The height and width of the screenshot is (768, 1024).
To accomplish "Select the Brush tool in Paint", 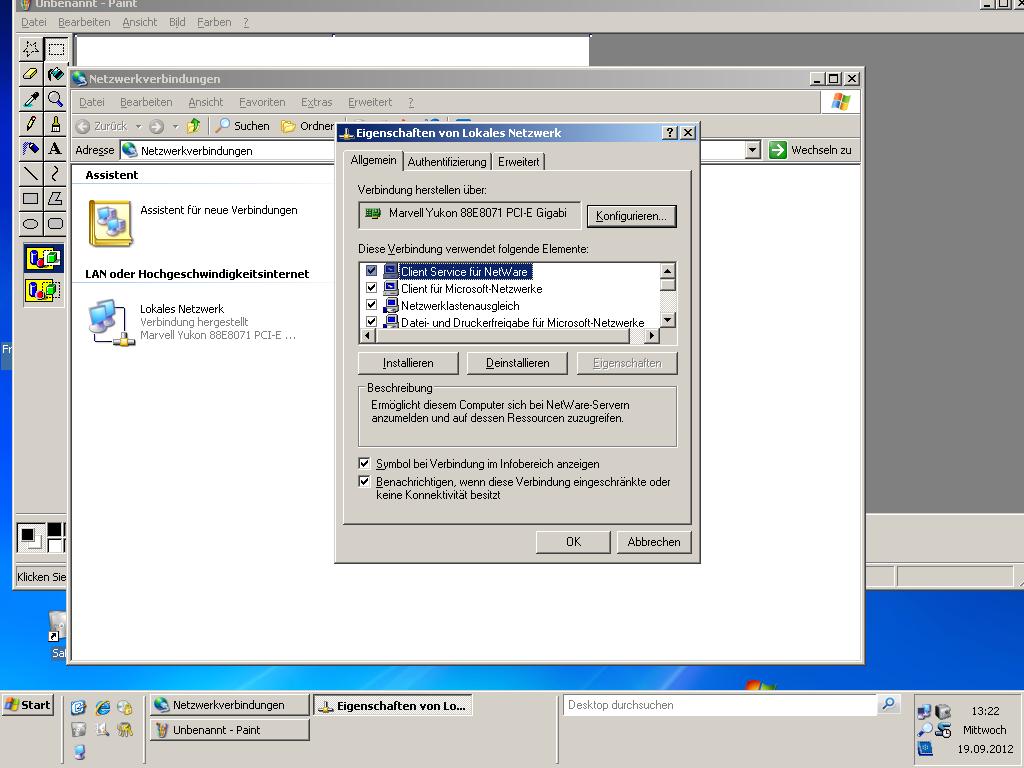I will pyautogui.click(x=56, y=123).
